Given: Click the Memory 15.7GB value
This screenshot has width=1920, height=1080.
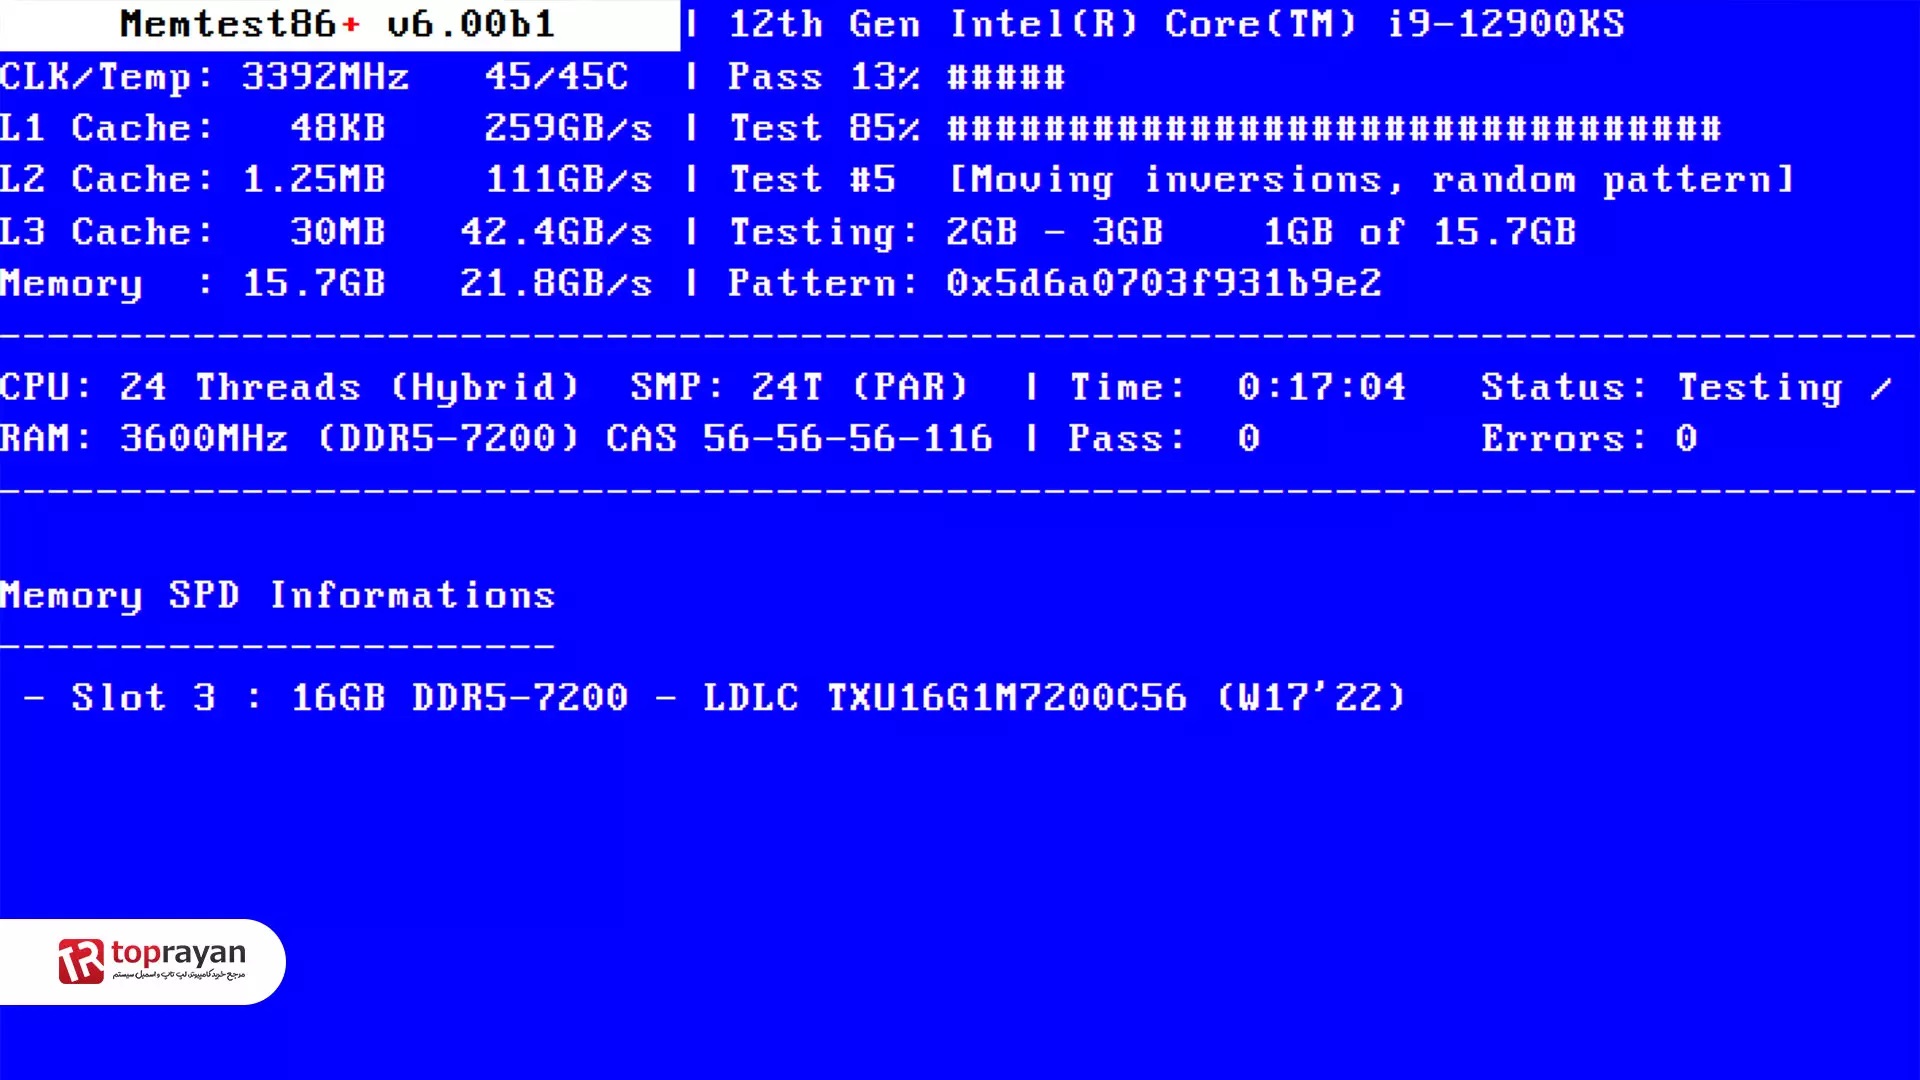Looking at the screenshot, I should coord(313,283).
